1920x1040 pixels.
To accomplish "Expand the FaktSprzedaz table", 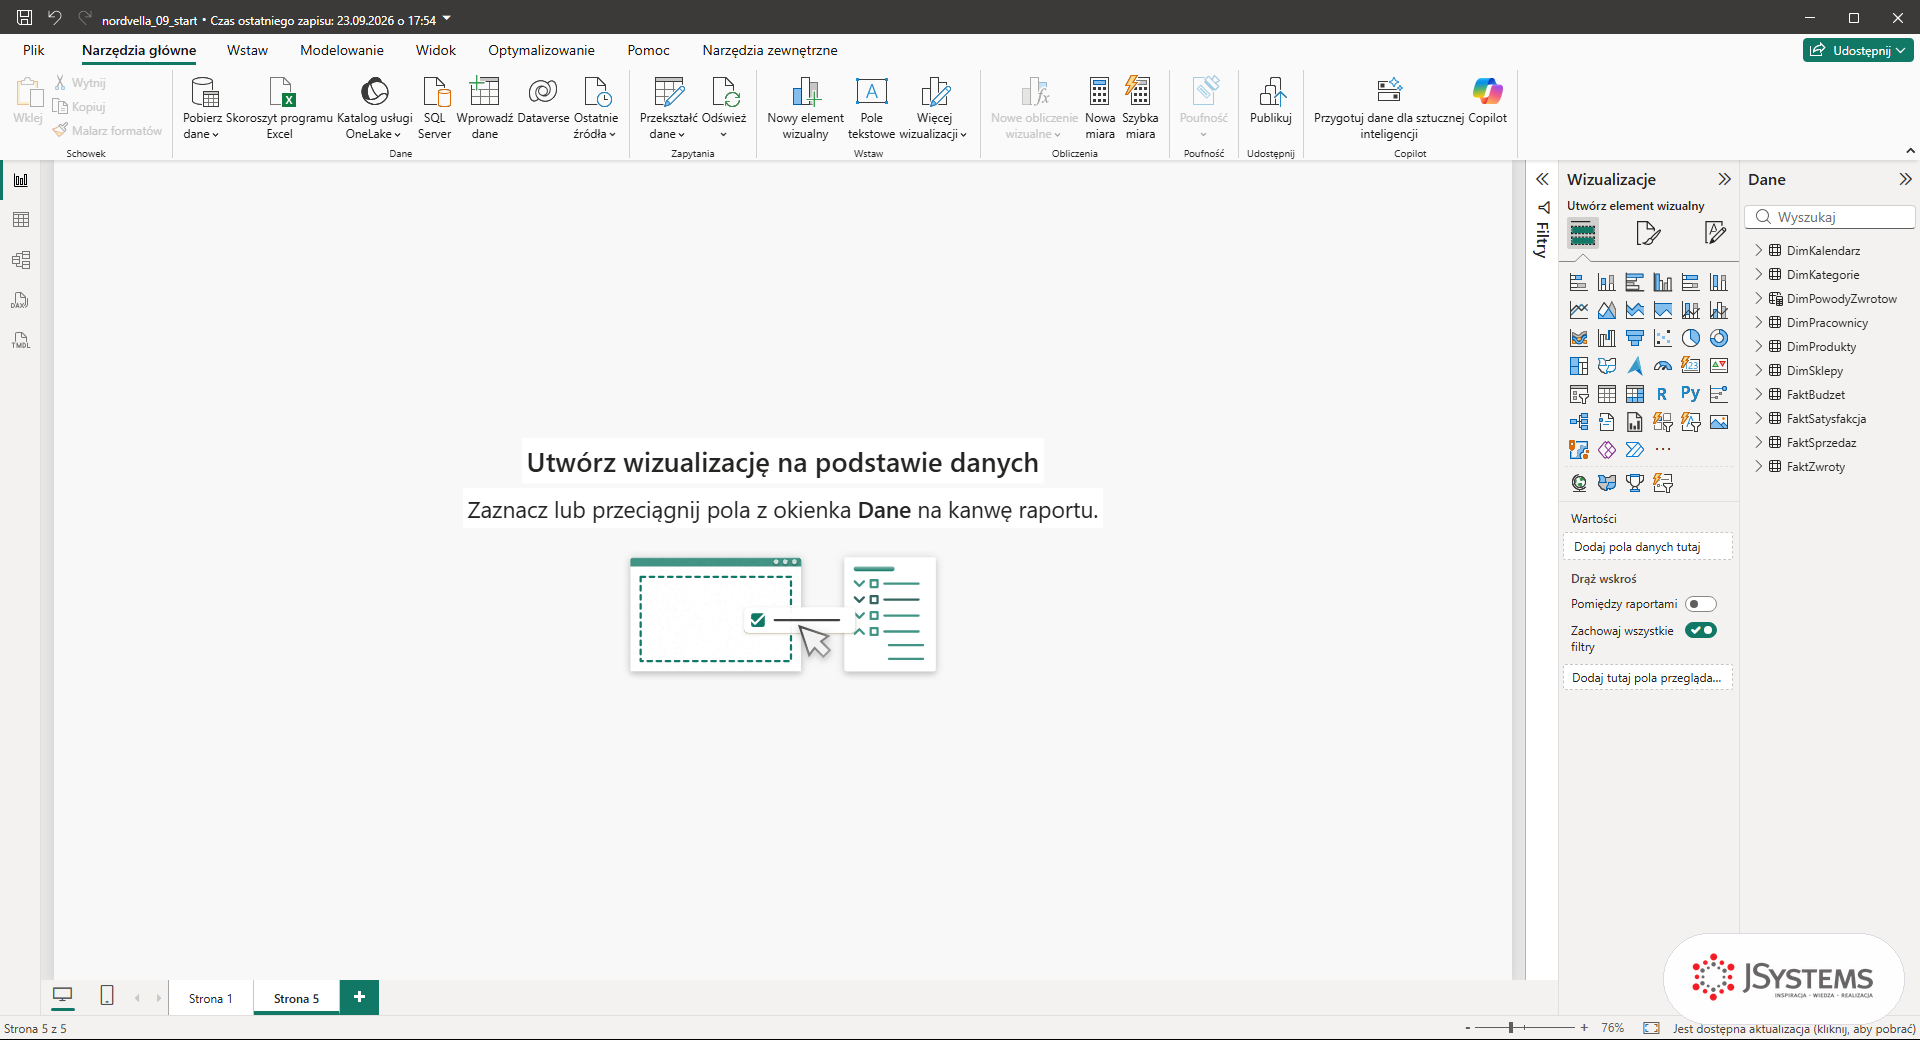I will tap(1759, 443).
